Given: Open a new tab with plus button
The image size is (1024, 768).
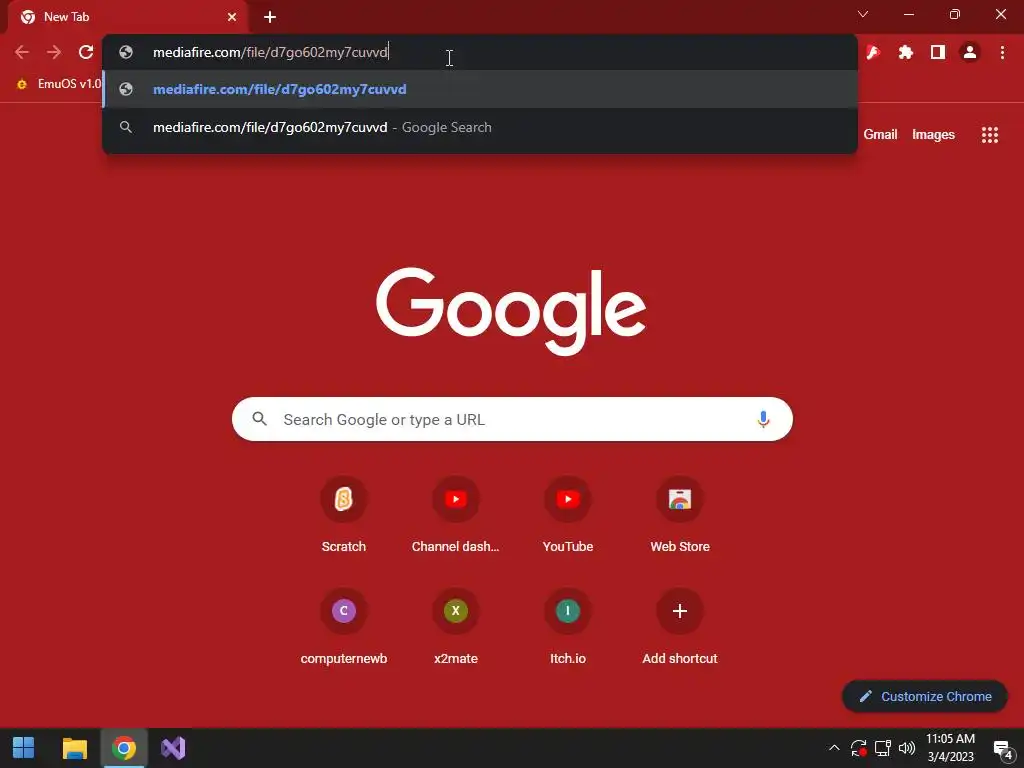Looking at the screenshot, I should pos(270,17).
